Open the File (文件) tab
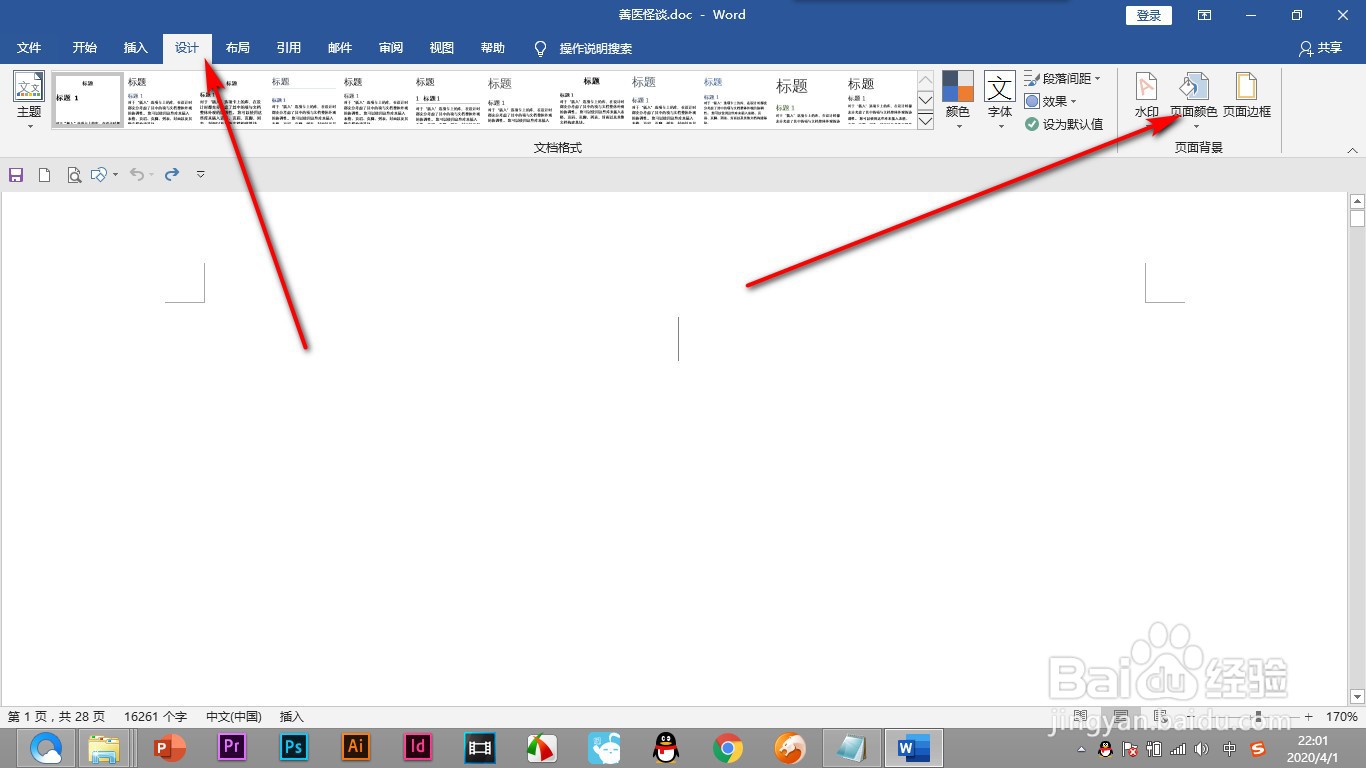This screenshot has height=768, width=1366. [x=29, y=48]
